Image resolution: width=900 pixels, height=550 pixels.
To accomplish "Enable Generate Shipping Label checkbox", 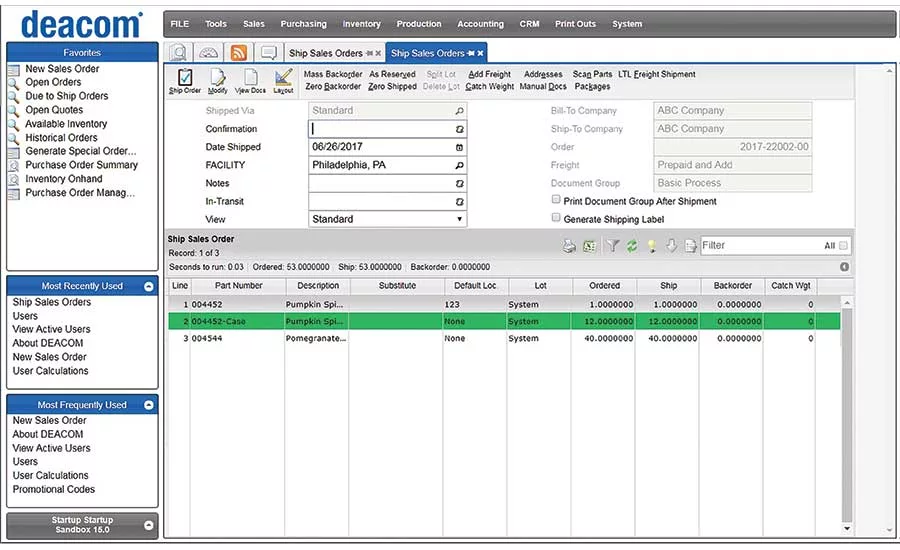I will 556,218.
